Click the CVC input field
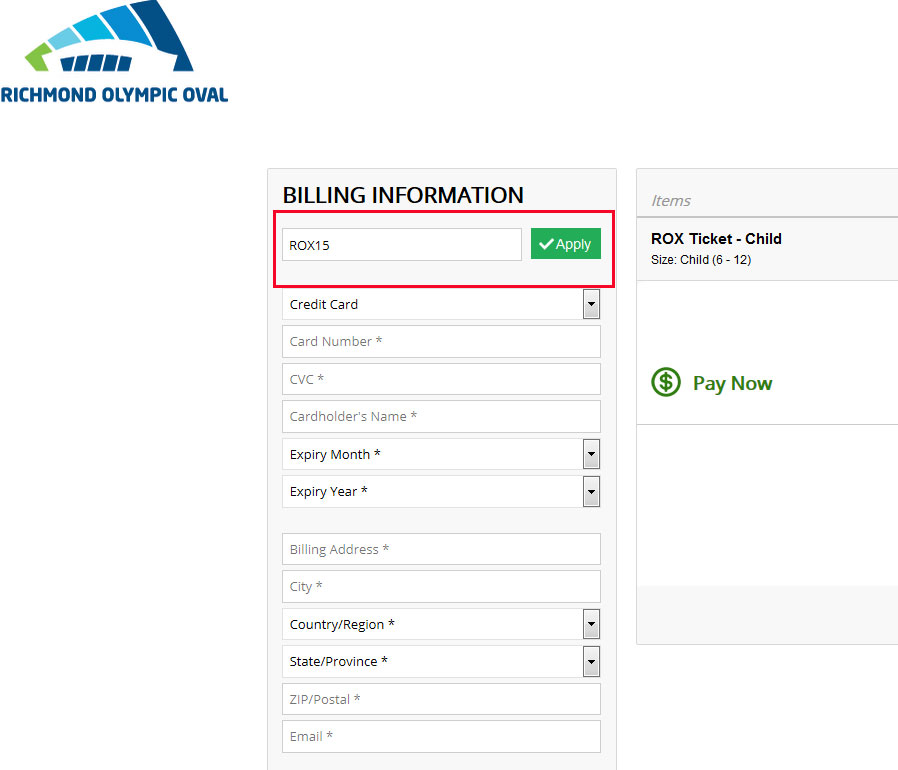Viewport: 898px width, 770px height. pyautogui.click(x=441, y=379)
